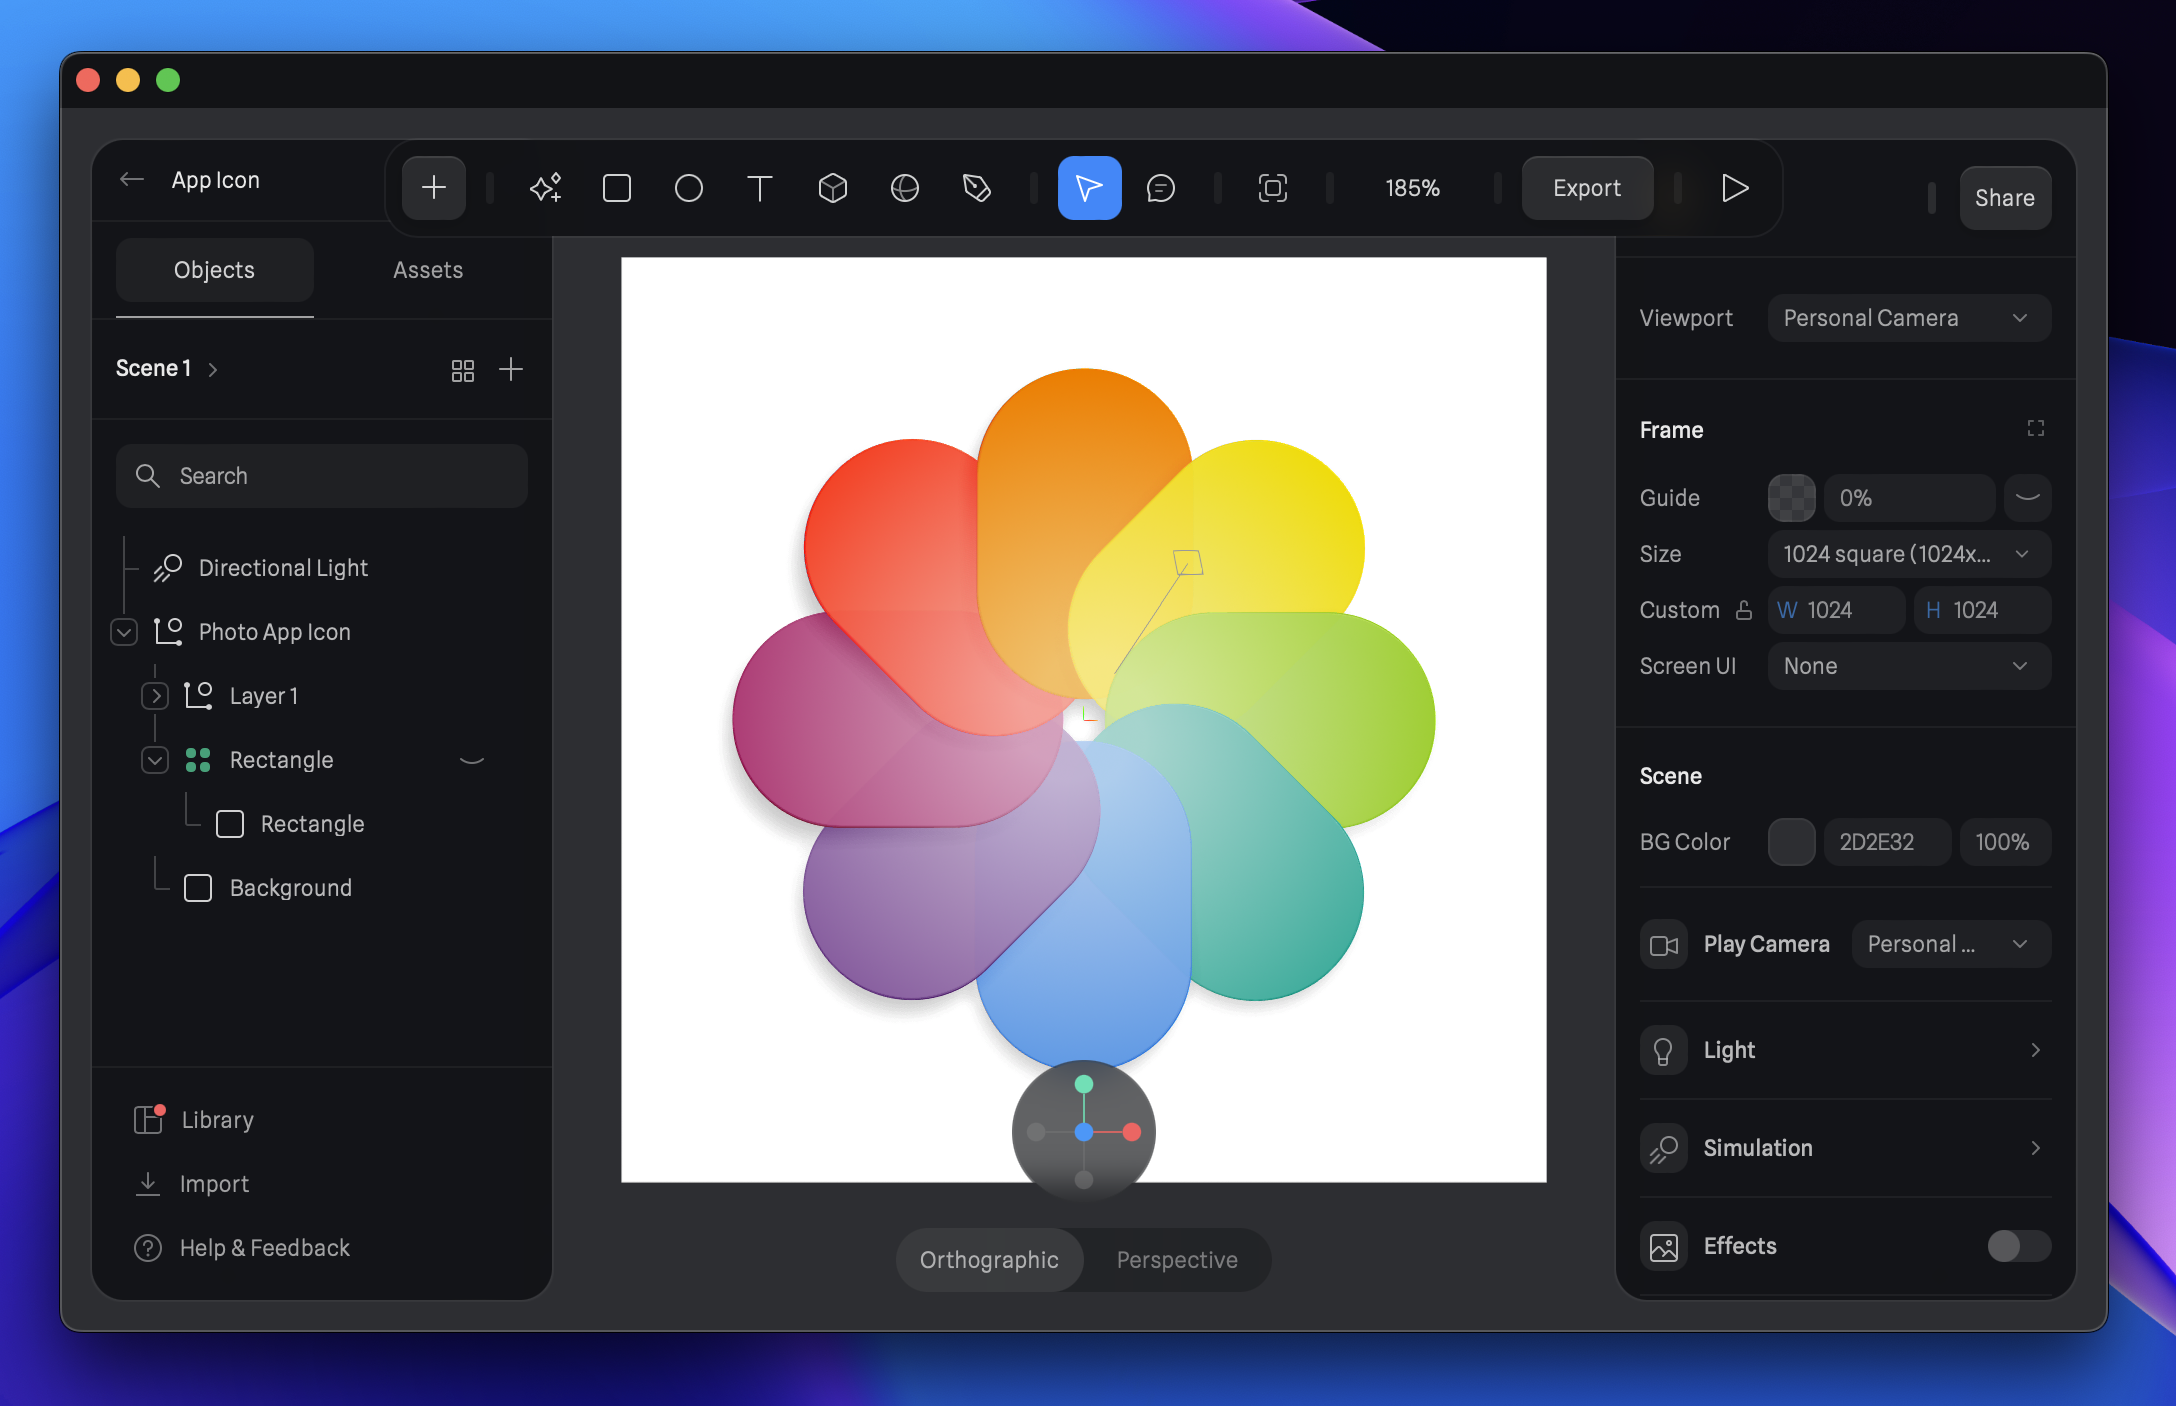Open the Screen UI dropdown
Viewport: 2176px width, 1406px height.
[1908, 666]
